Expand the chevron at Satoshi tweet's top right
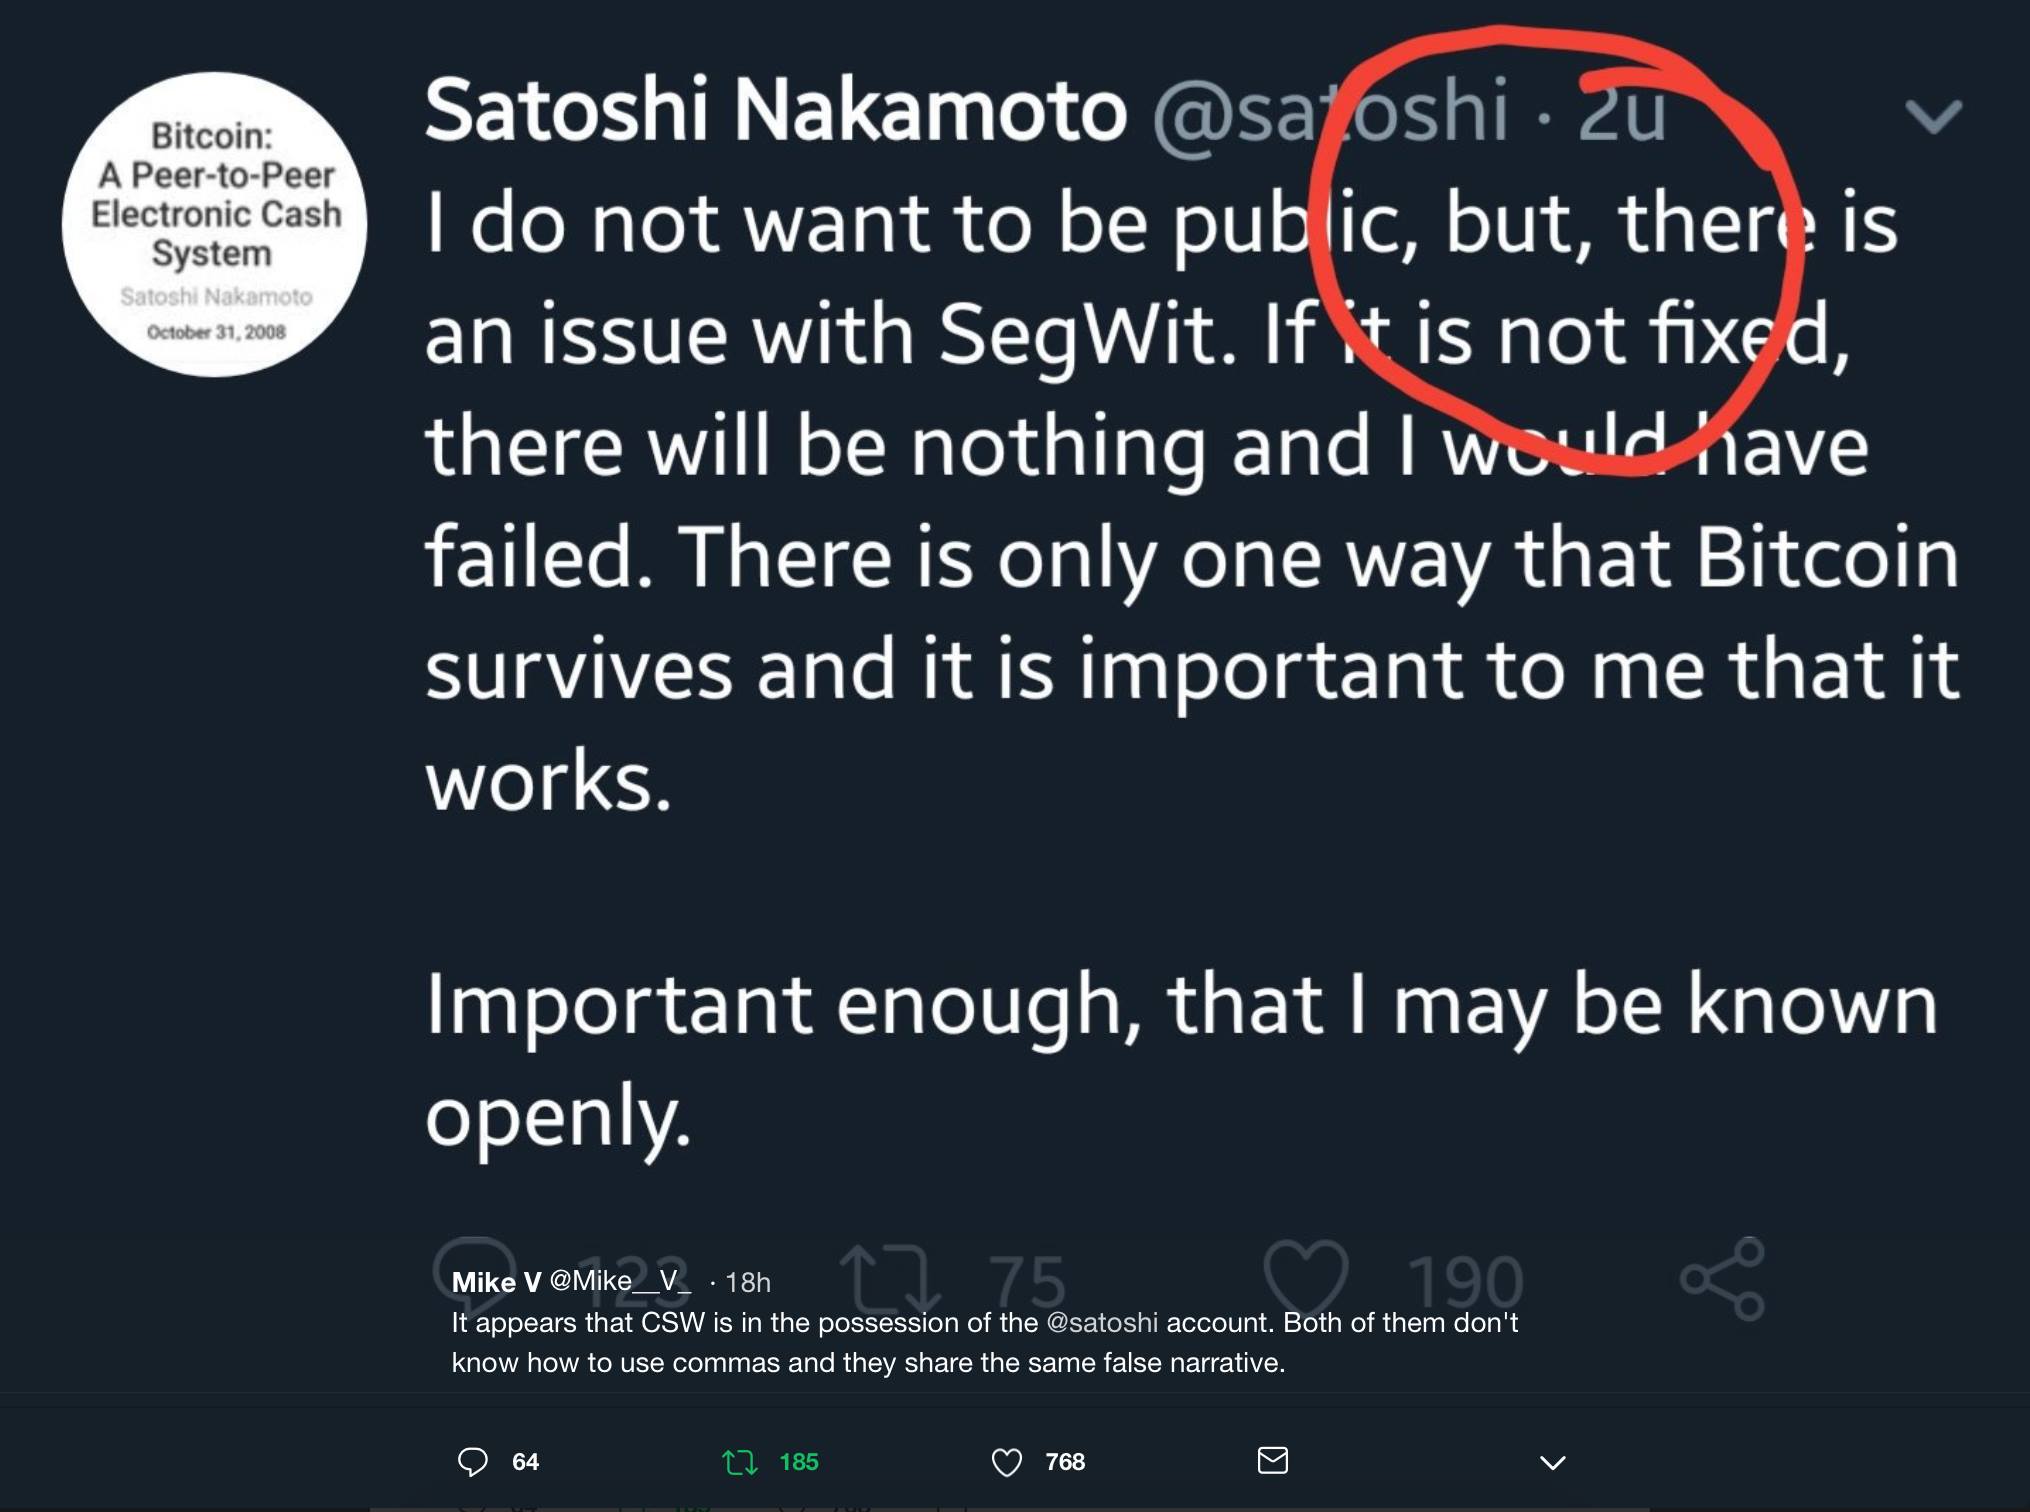This screenshot has height=1512, width=2030. [x=1934, y=116]
